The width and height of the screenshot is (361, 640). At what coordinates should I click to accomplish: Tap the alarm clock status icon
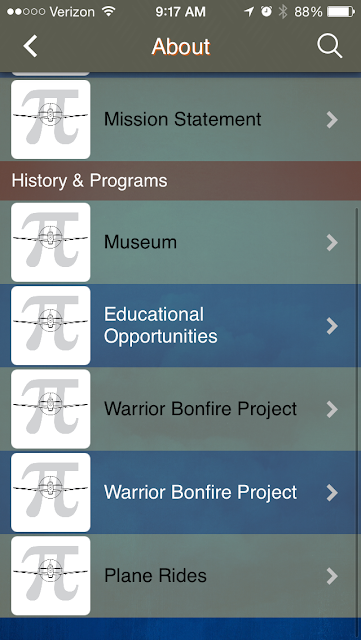(266, 11)
